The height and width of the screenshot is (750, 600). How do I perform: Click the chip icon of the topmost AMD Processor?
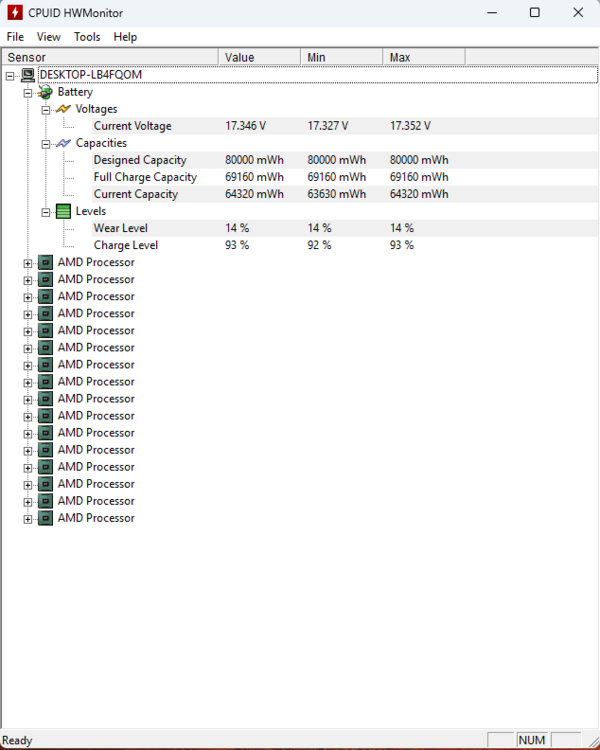click(45, 262)
